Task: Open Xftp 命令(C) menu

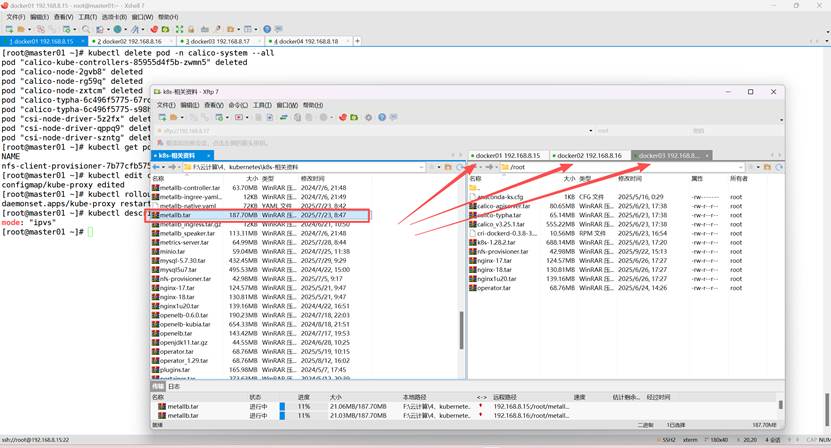Action: [238, 105]
